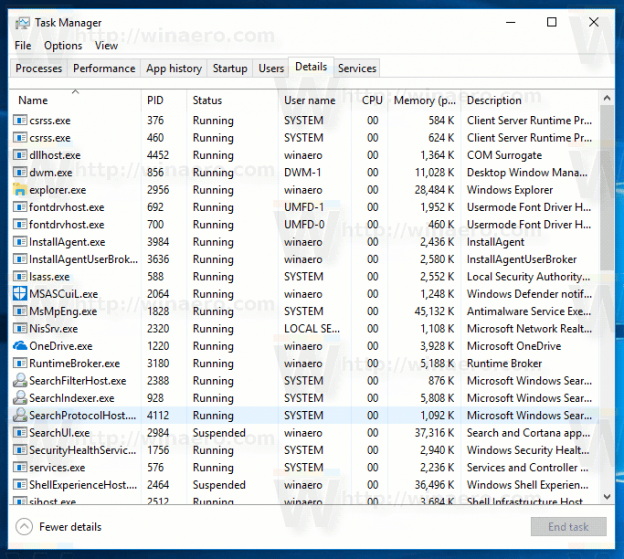Click the OneDrive.exe cloud icon
The height and width of the screenshot is (559, 624).
tap(20, 345)
